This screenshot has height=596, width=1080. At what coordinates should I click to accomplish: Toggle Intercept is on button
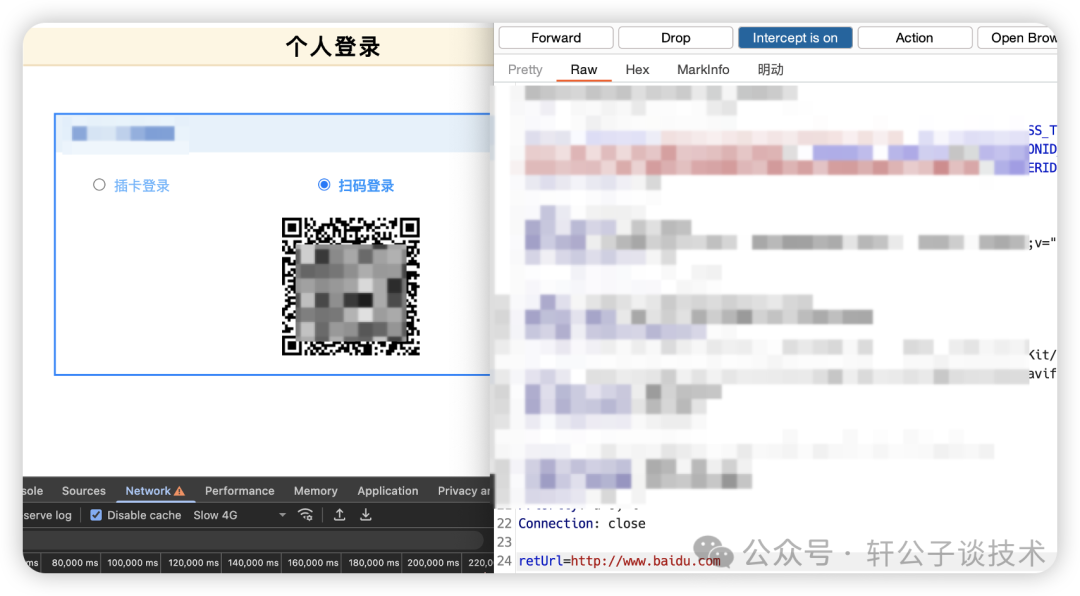coord(795,38)
